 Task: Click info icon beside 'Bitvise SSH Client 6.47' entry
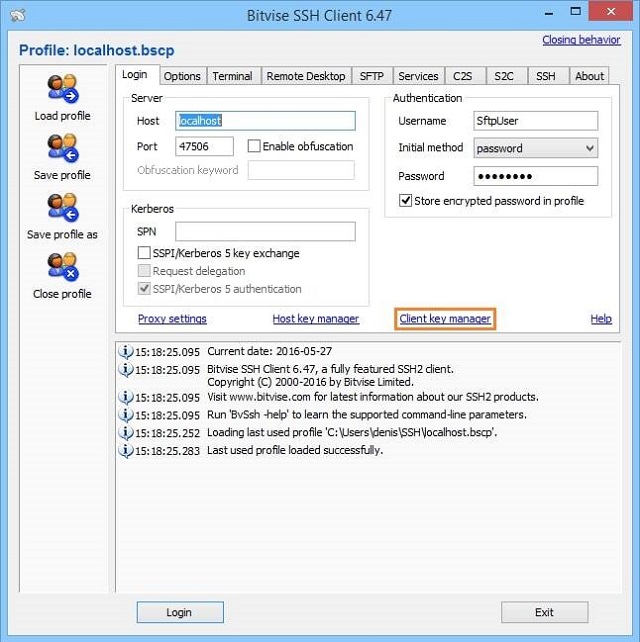126,369
